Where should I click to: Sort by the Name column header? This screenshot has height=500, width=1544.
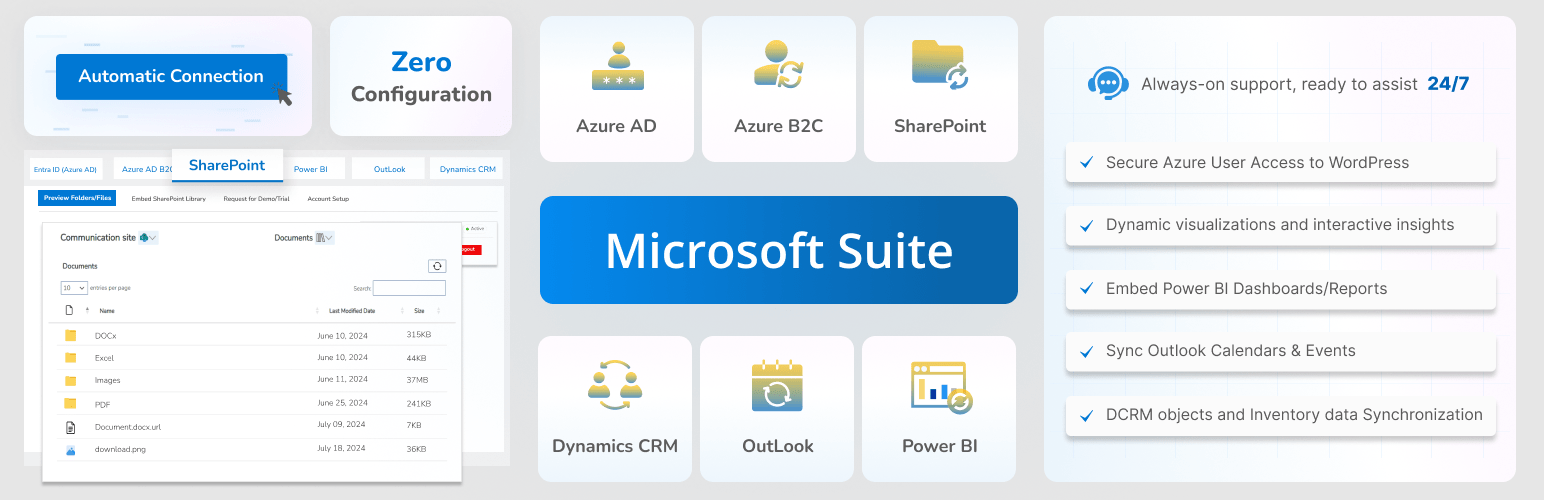click(107, 311)
